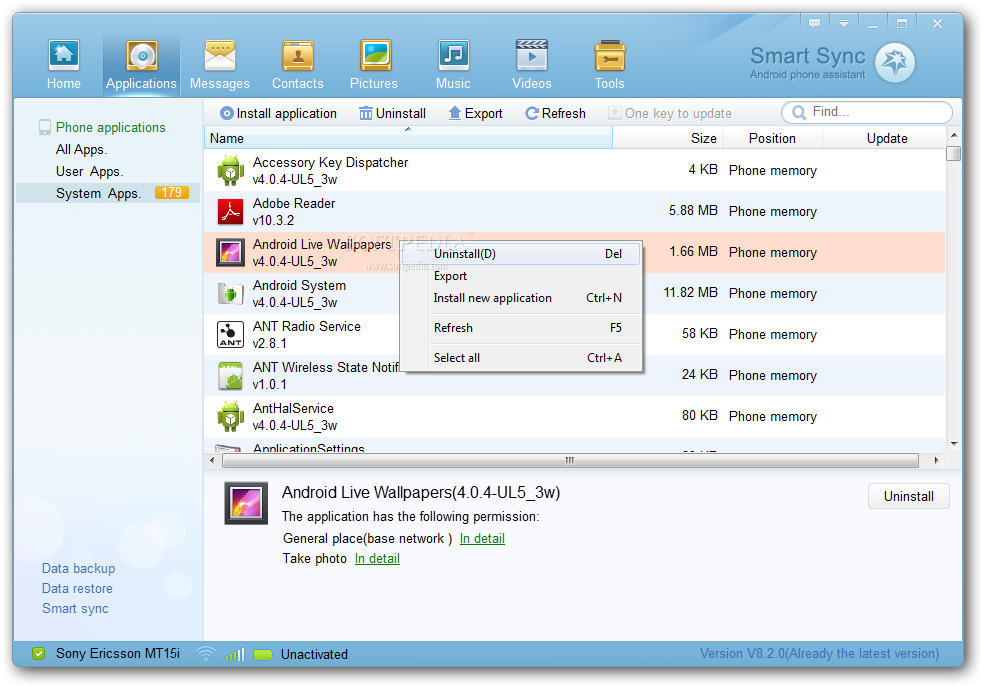Select ANT Wireless State Notifier icon
The image size is (984, 687).
(230, 375)
